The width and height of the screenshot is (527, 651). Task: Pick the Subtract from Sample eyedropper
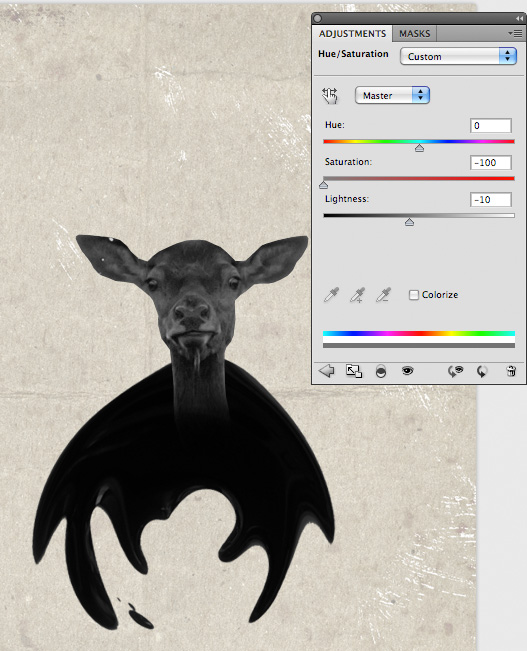[383, 295]
